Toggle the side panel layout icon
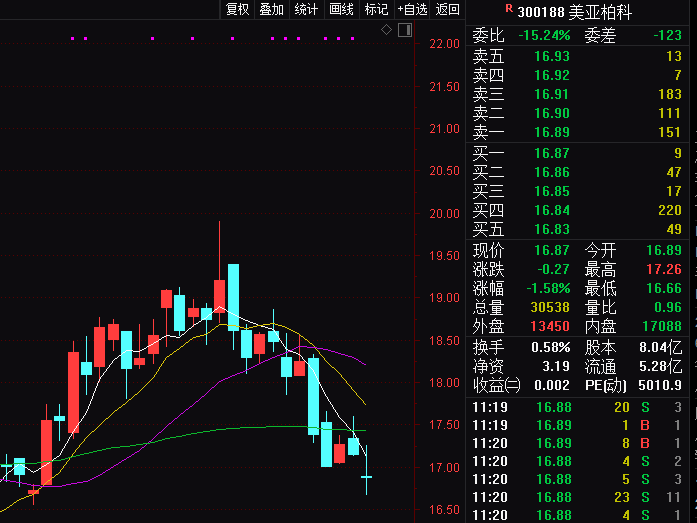Viewport: 697px width, 523px height. (405, 30)
